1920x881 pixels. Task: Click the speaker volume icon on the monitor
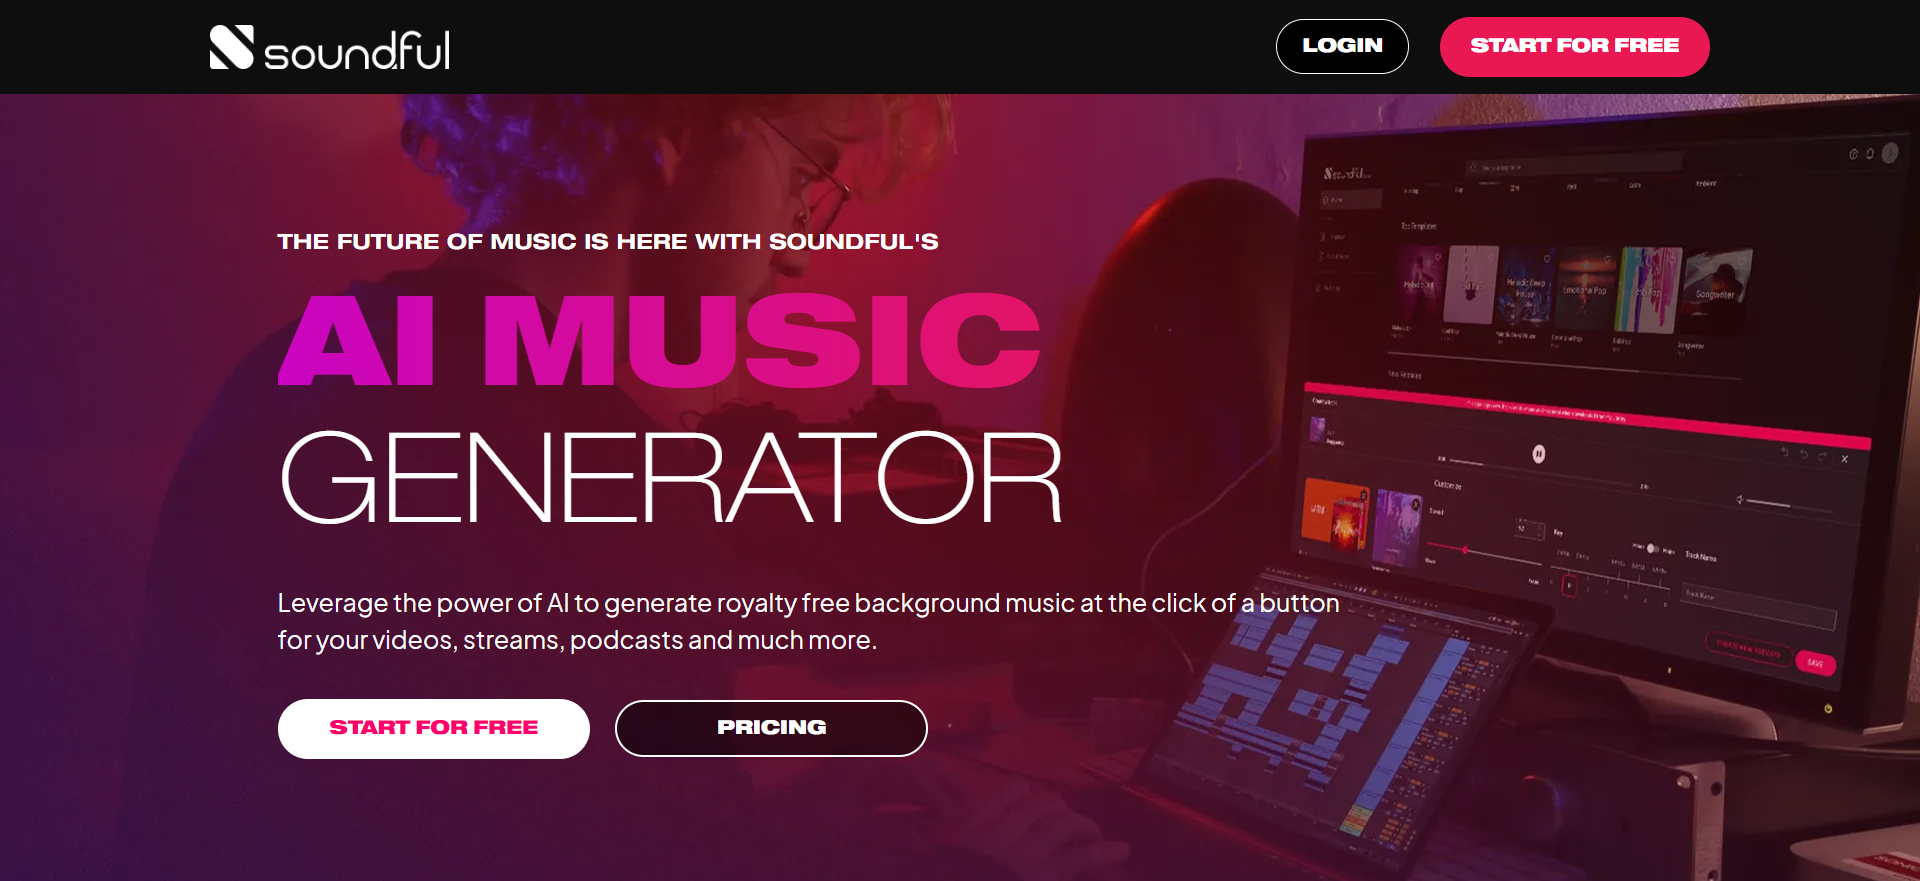pos(1740,499)
